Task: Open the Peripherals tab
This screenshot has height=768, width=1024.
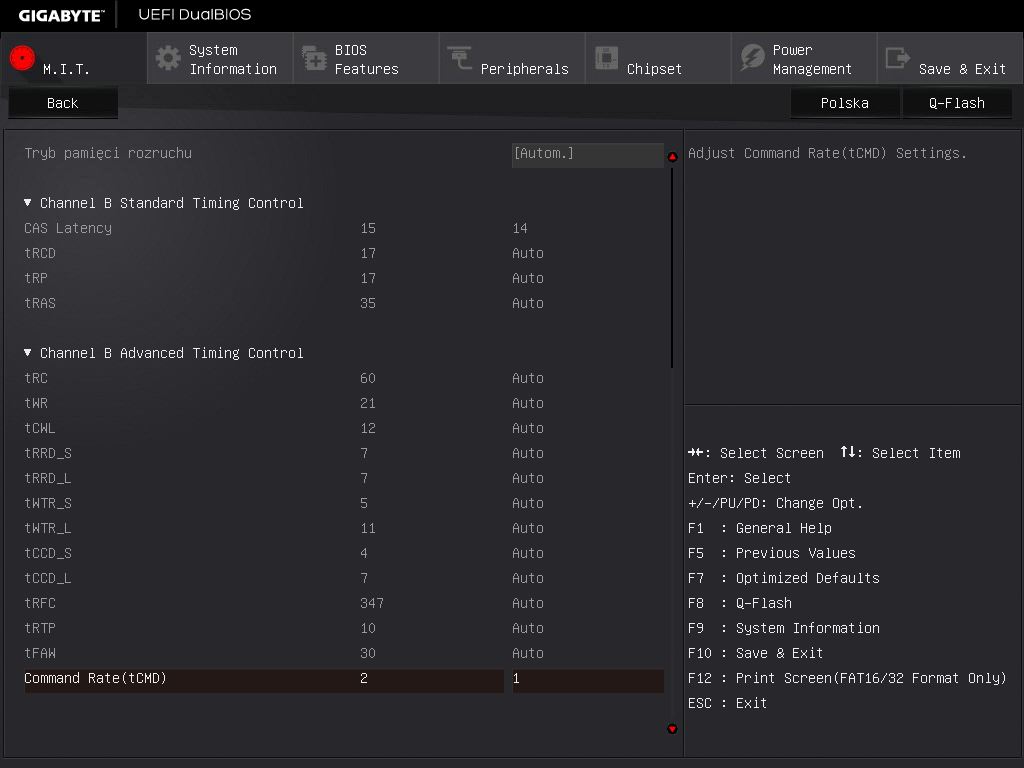Action: [511, 59]
